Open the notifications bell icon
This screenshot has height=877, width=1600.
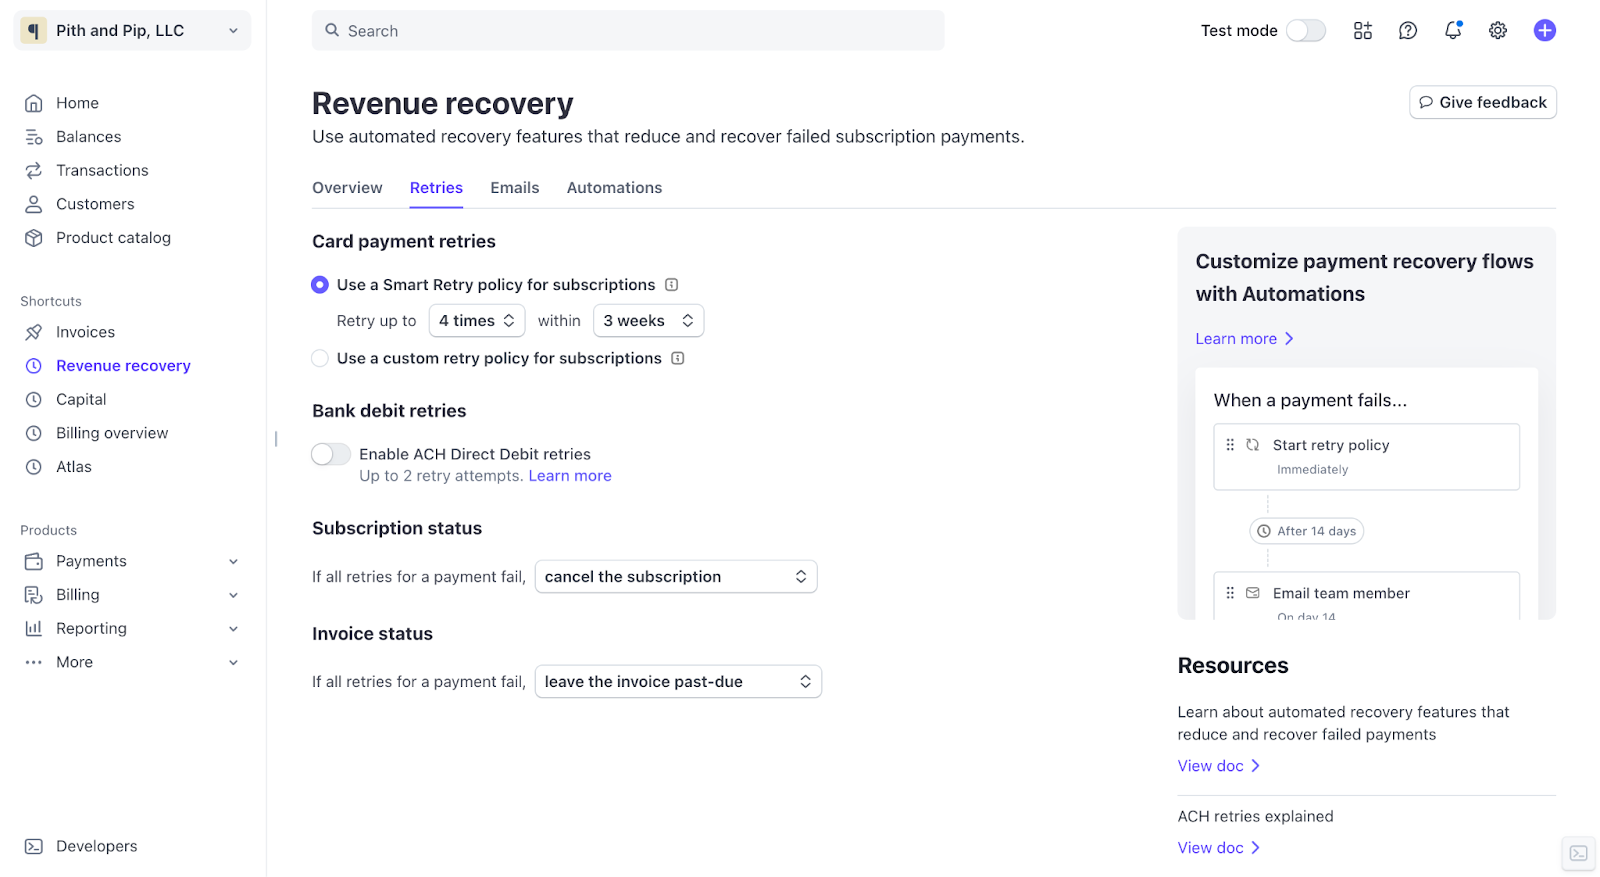click(x=1452, y=31)
